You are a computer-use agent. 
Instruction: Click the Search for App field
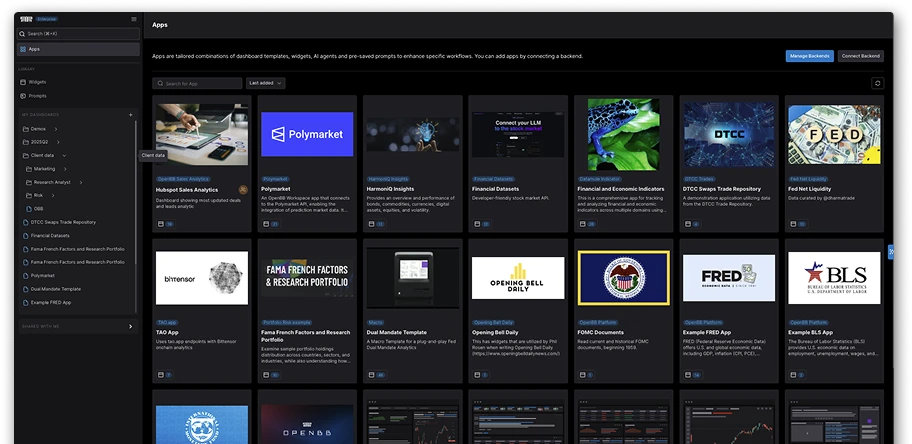click(200, 83)
